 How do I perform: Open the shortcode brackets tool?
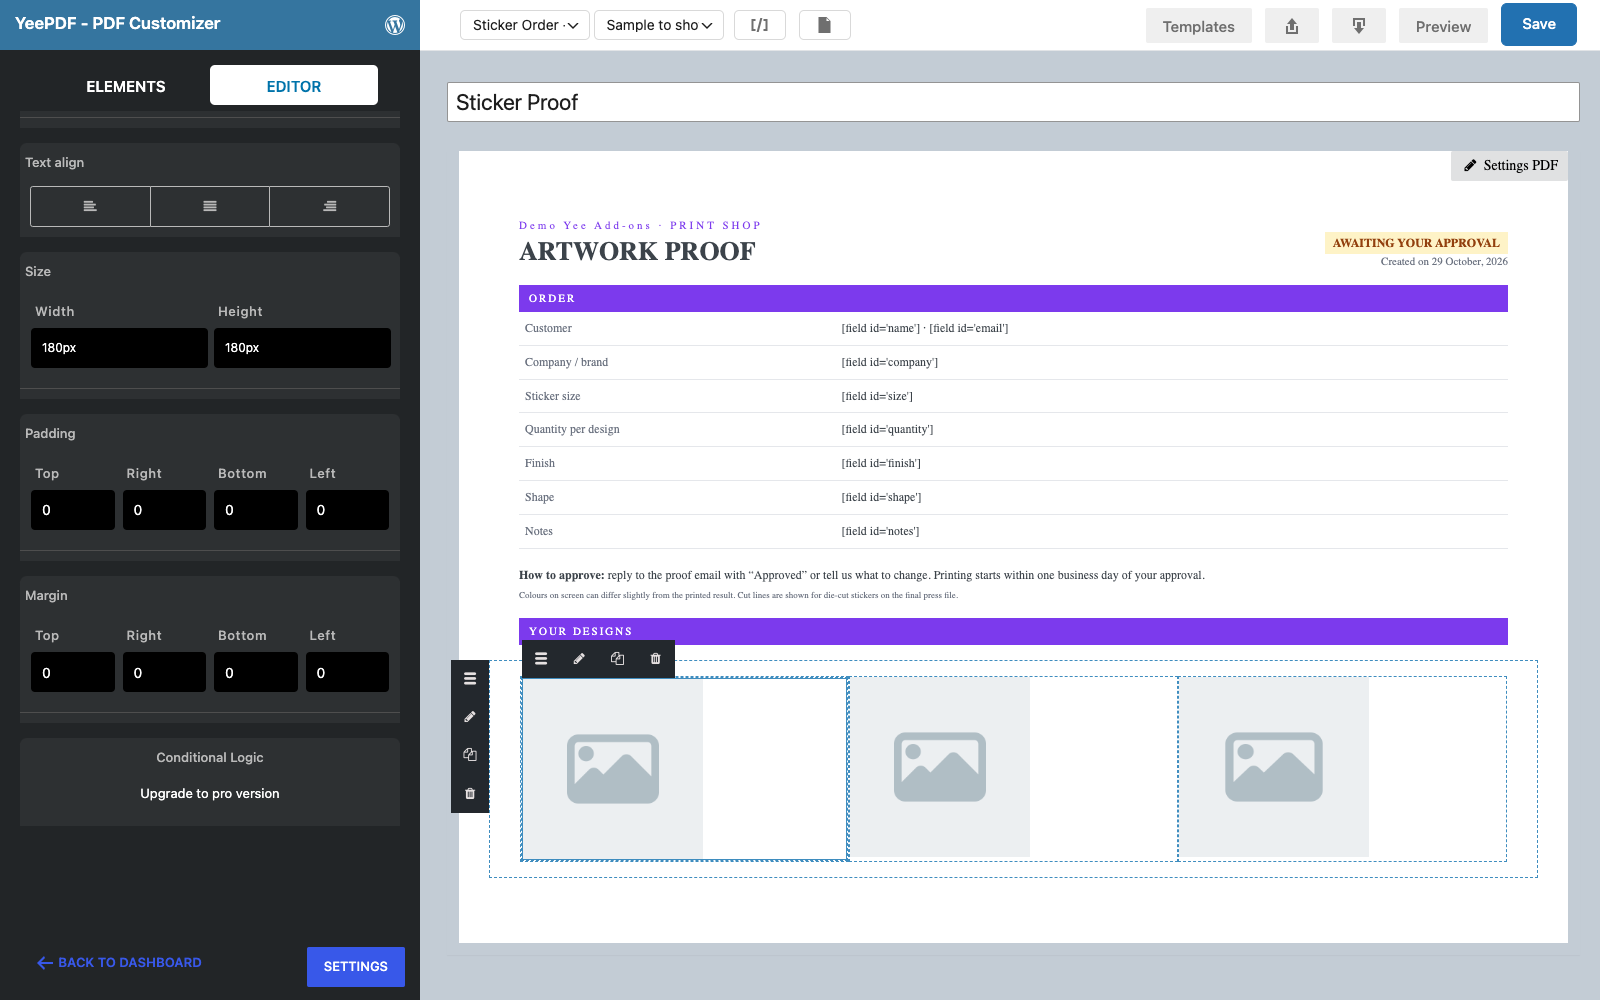[x=760, y=25]
